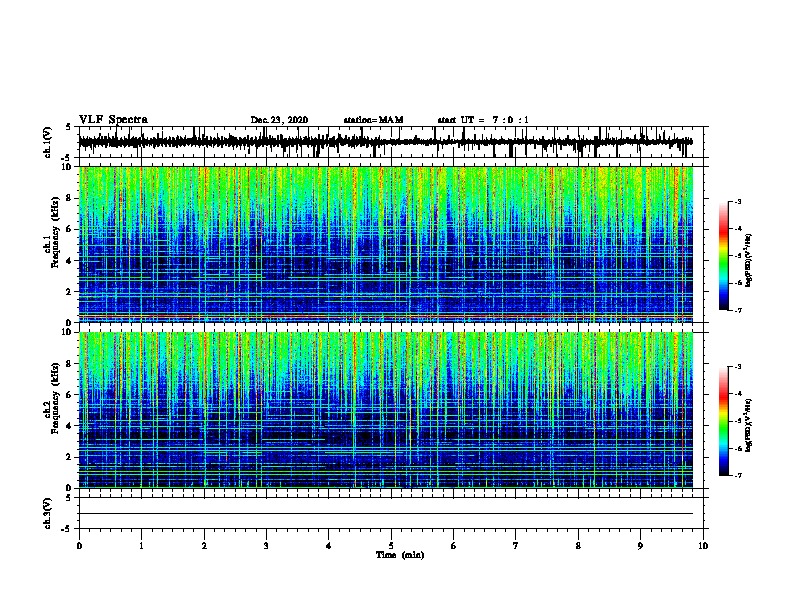Image resolution: width=792 pixels, height=612 pixels.
Task: Click time axis tick label "4"
Action: pyautogui.click(x=329, y=545)
